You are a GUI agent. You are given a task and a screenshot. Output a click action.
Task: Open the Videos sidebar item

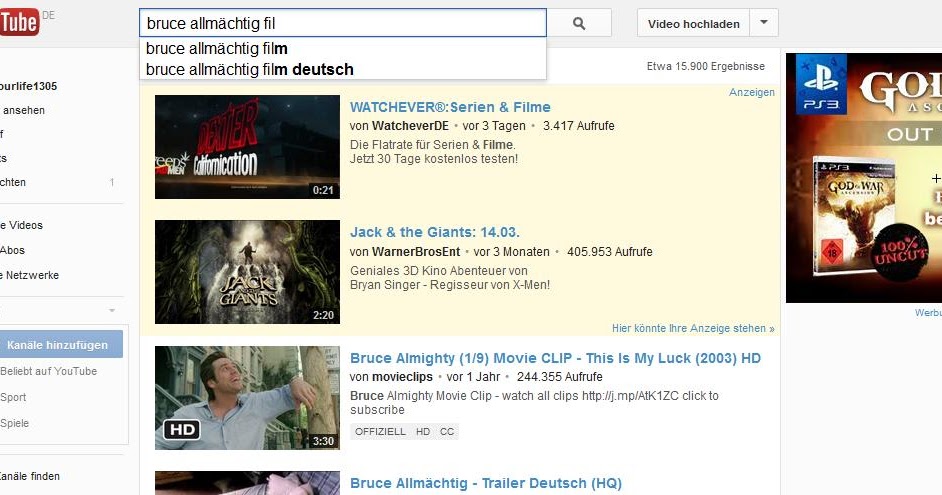coord(22,225)
